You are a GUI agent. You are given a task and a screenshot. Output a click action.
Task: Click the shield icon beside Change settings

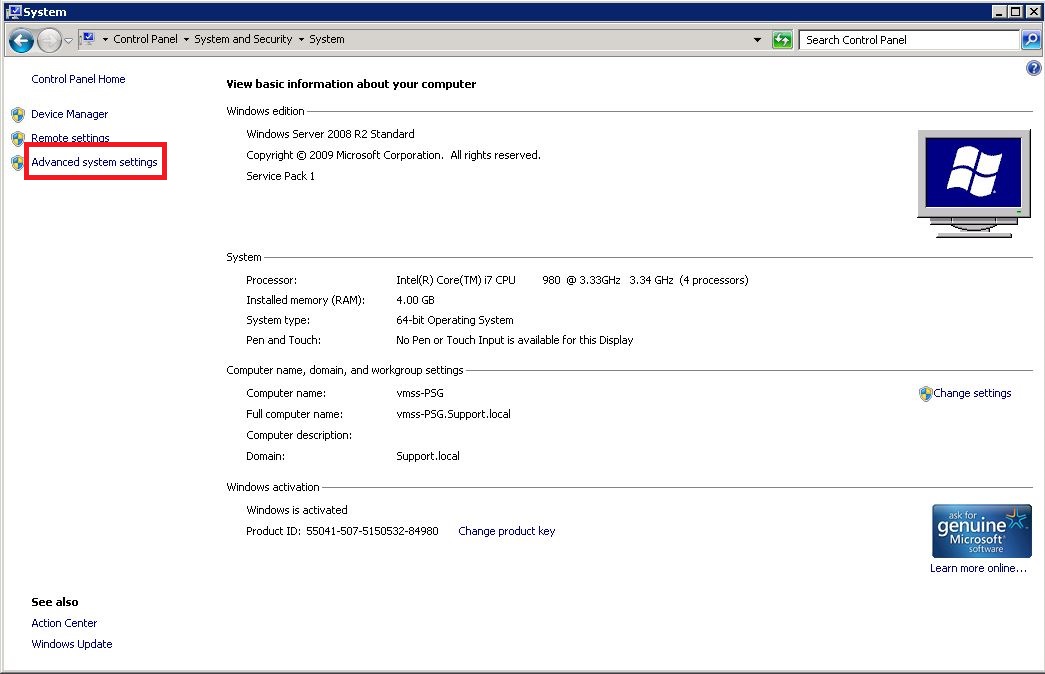[x=925, y=394]
